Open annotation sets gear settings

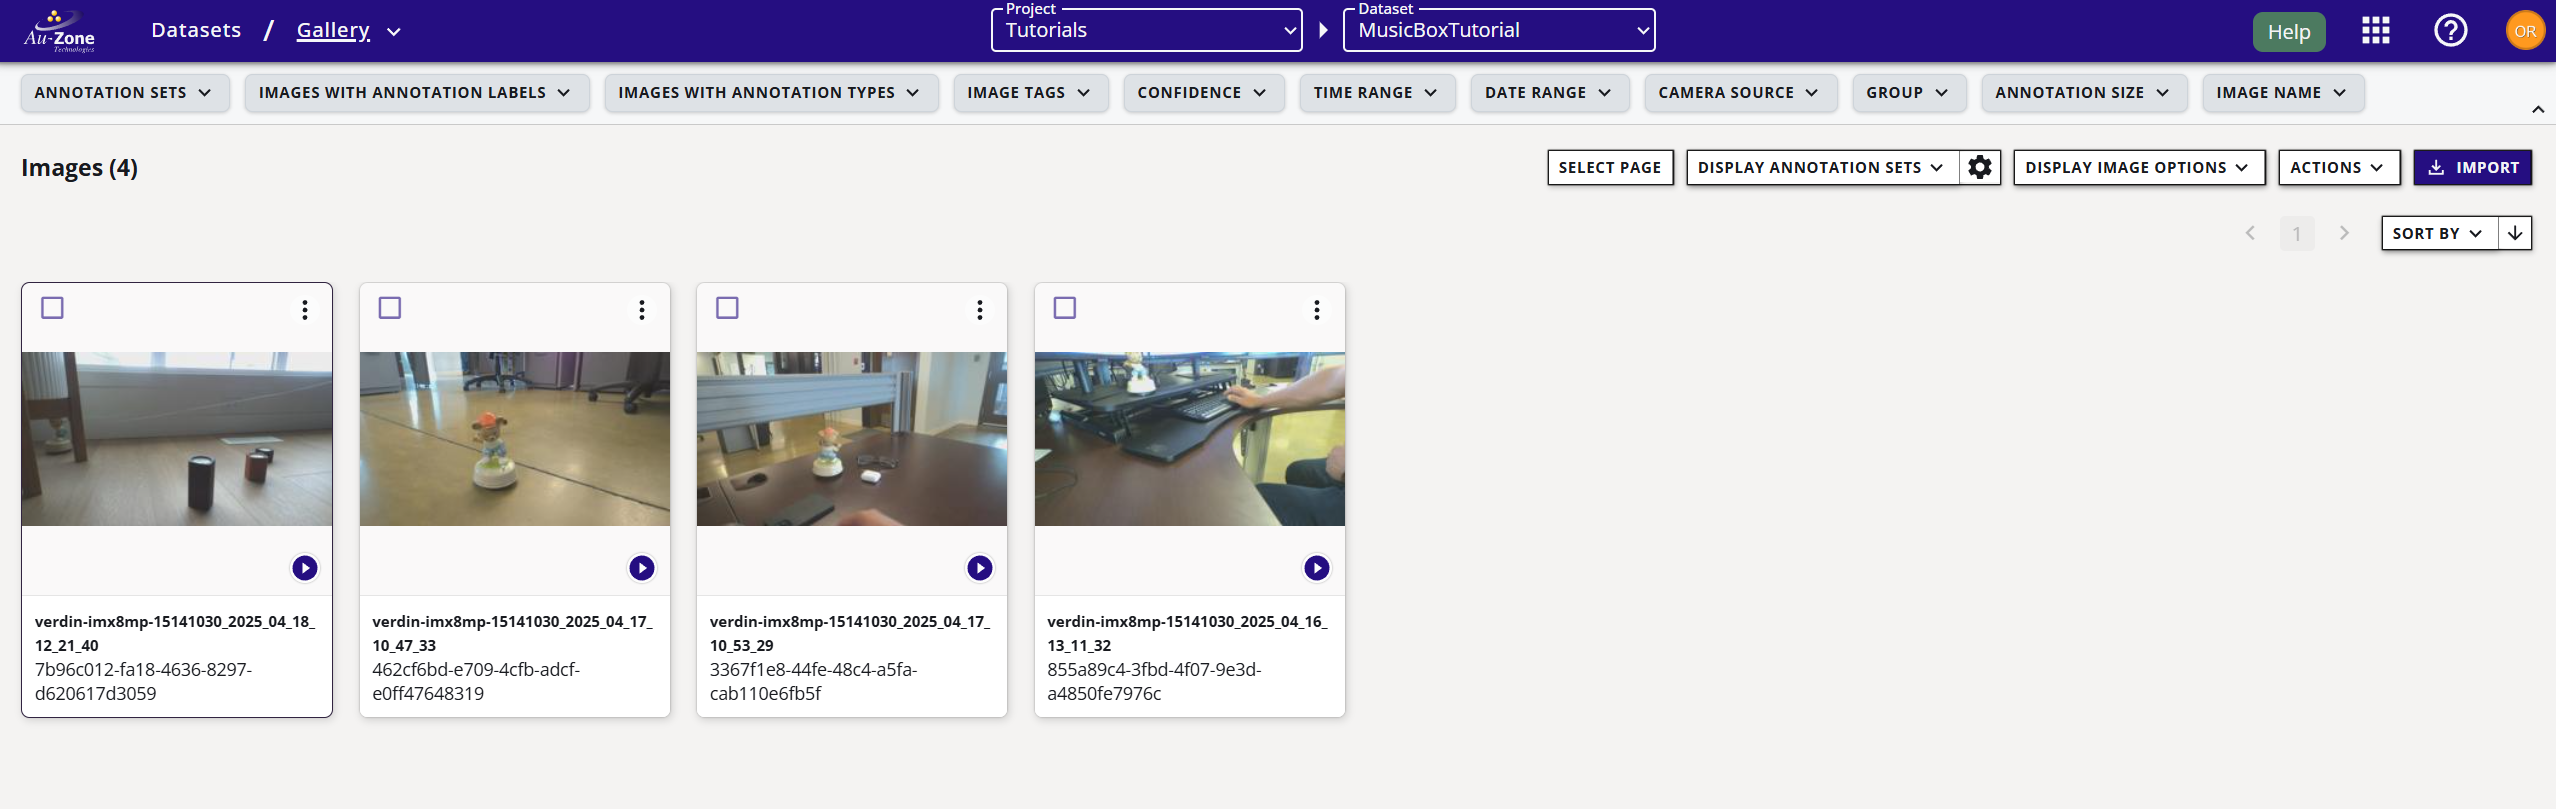click(1980, 168)
